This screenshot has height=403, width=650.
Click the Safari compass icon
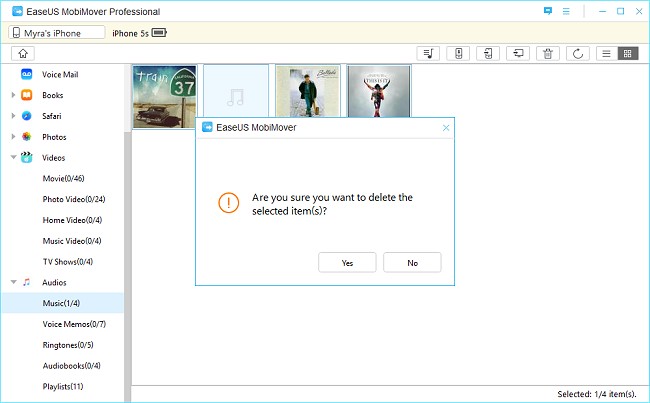27,116
